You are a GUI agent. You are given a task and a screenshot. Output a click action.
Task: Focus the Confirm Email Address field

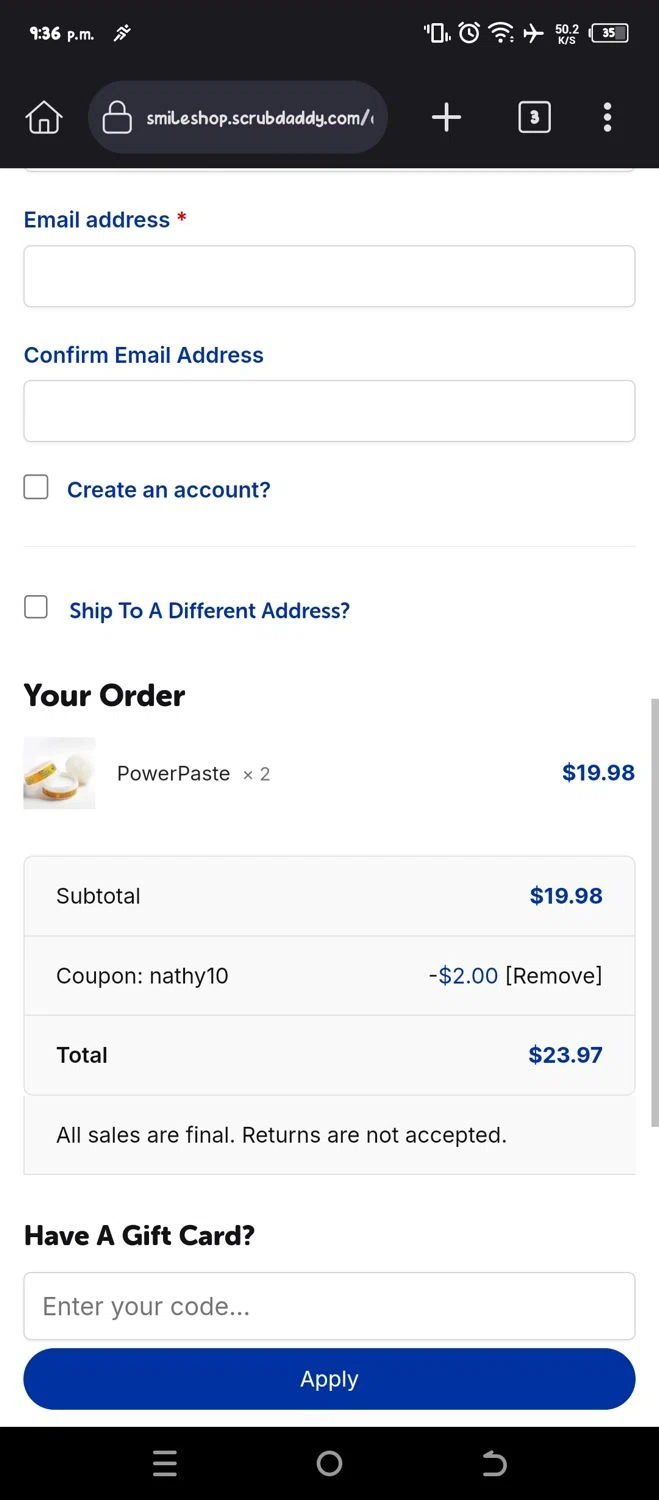(329, 411)
